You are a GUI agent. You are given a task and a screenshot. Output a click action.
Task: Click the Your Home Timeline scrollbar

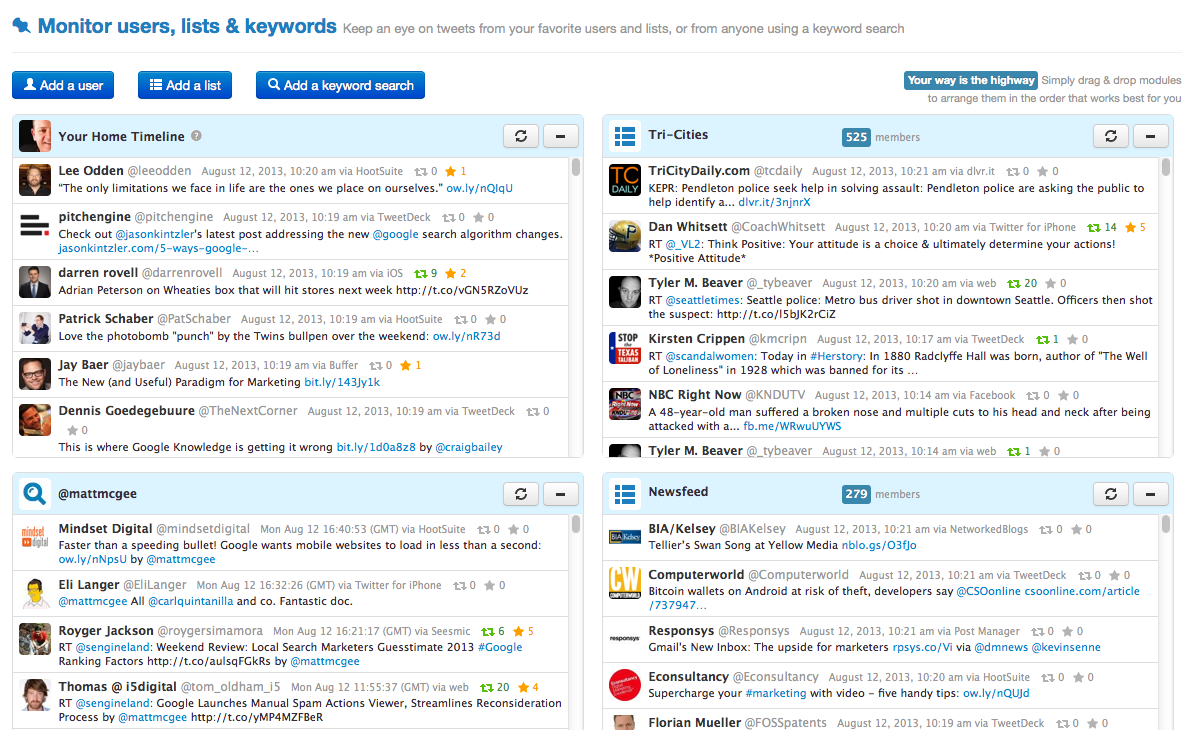coord(576,167)
